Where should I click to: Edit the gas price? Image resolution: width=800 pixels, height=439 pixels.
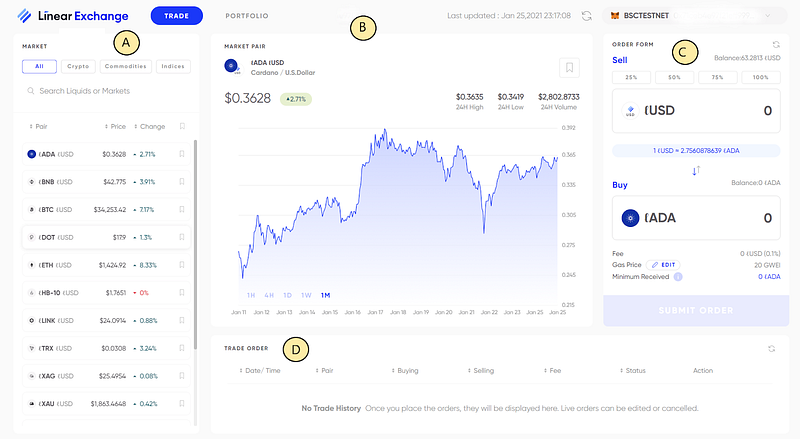(x=663, y=265)
